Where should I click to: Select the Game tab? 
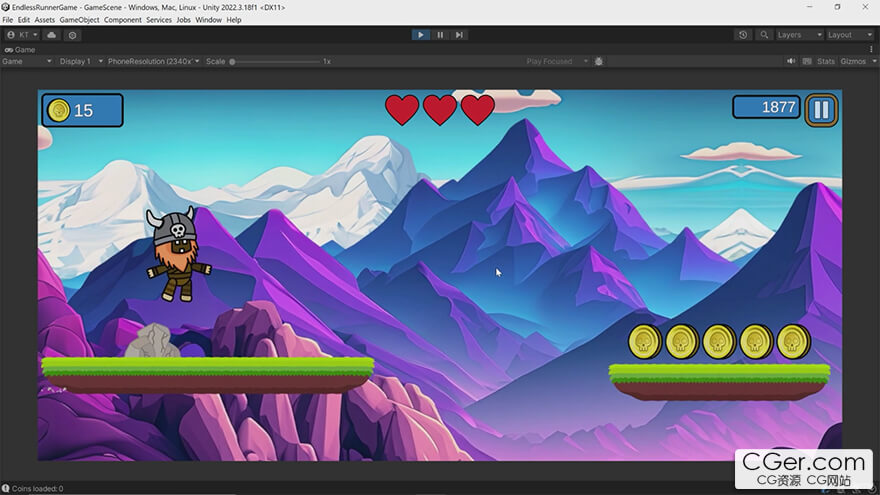pyautogui.click(x=20, y=49)
